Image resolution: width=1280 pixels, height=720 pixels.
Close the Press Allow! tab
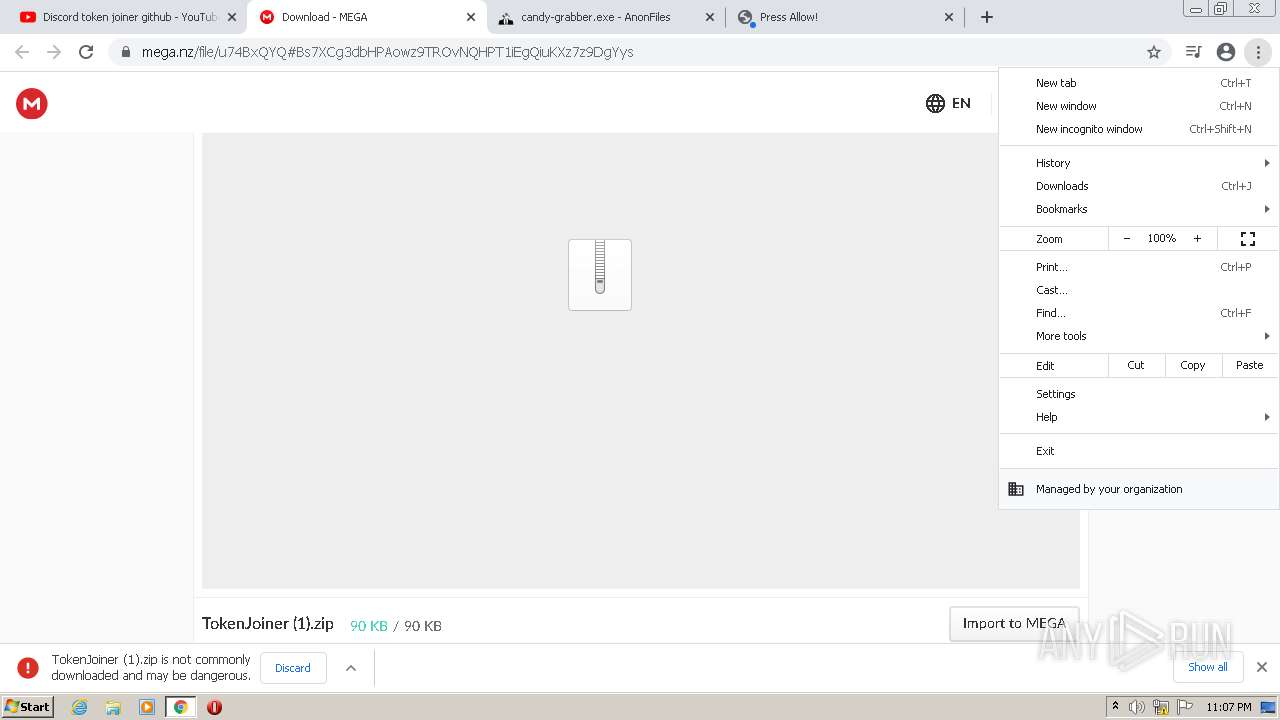point(949,17)
